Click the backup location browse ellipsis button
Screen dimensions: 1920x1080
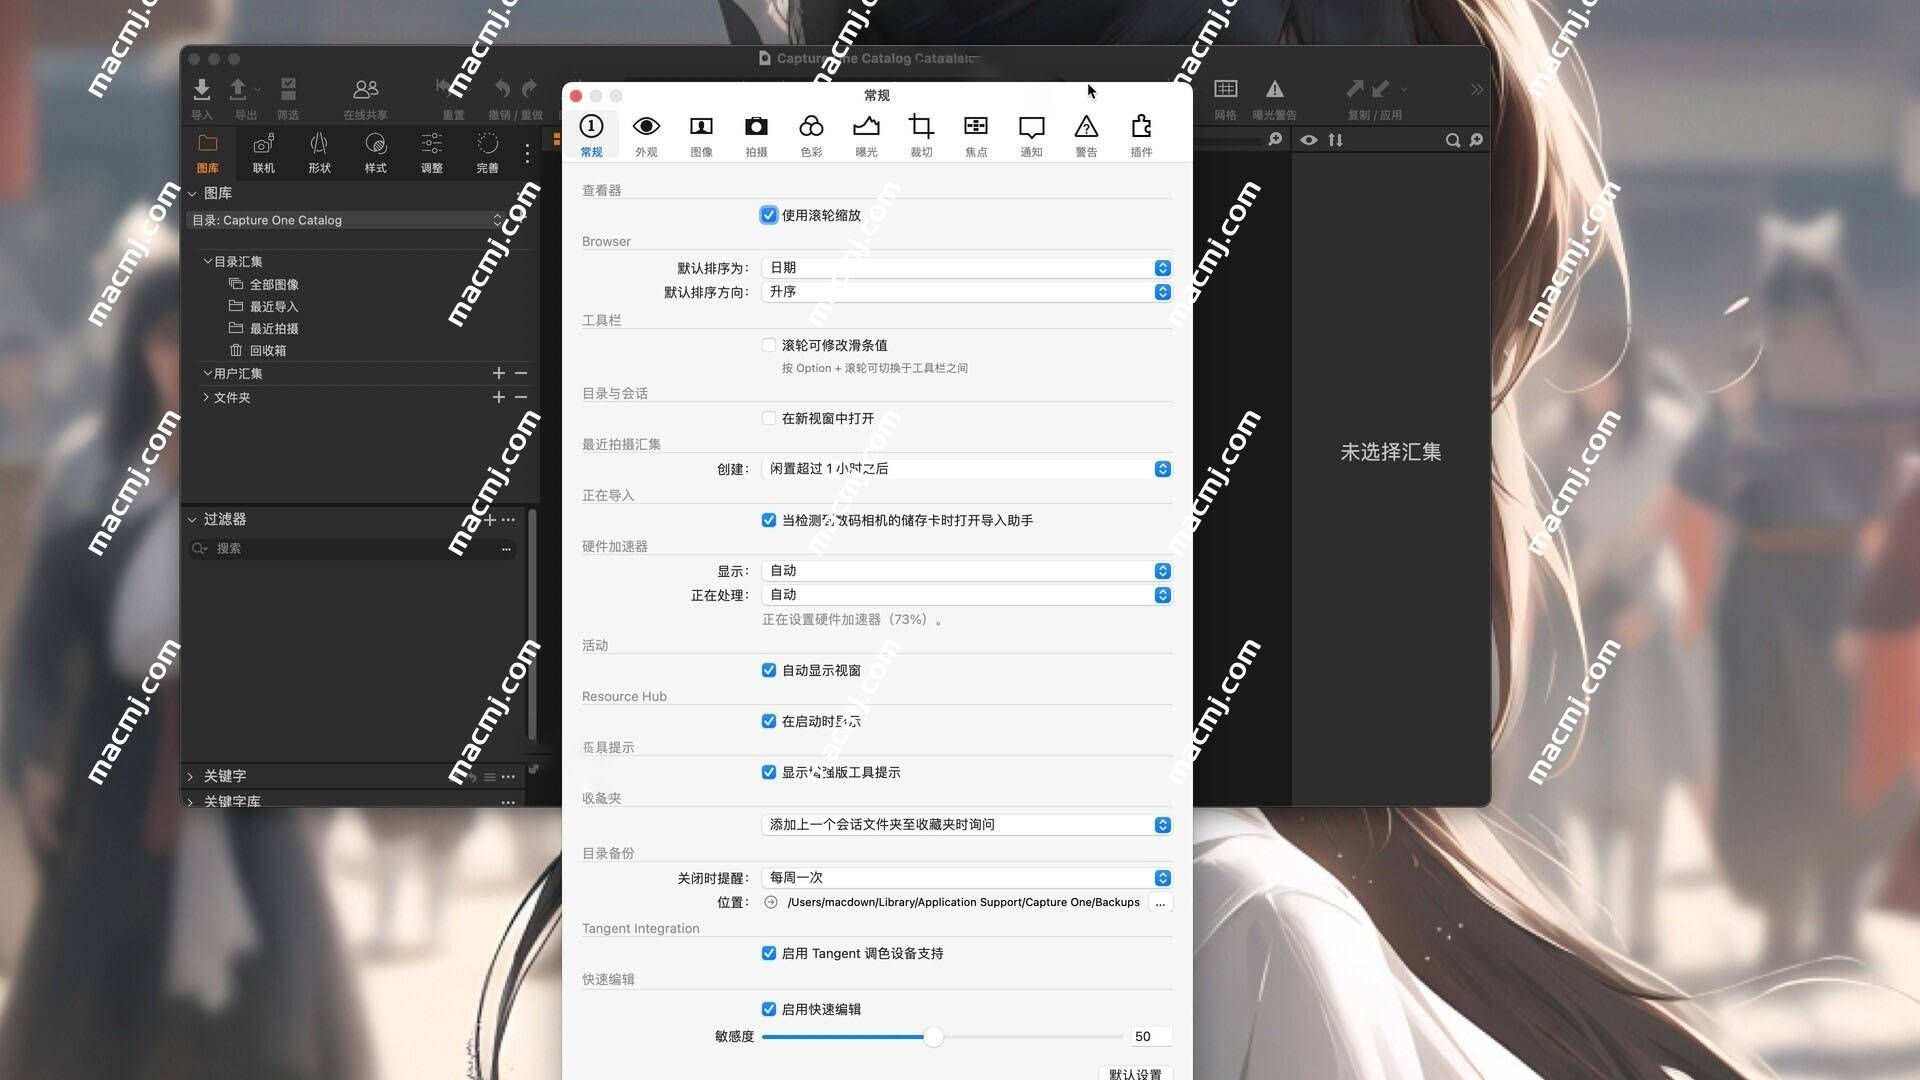(1160, 902)
